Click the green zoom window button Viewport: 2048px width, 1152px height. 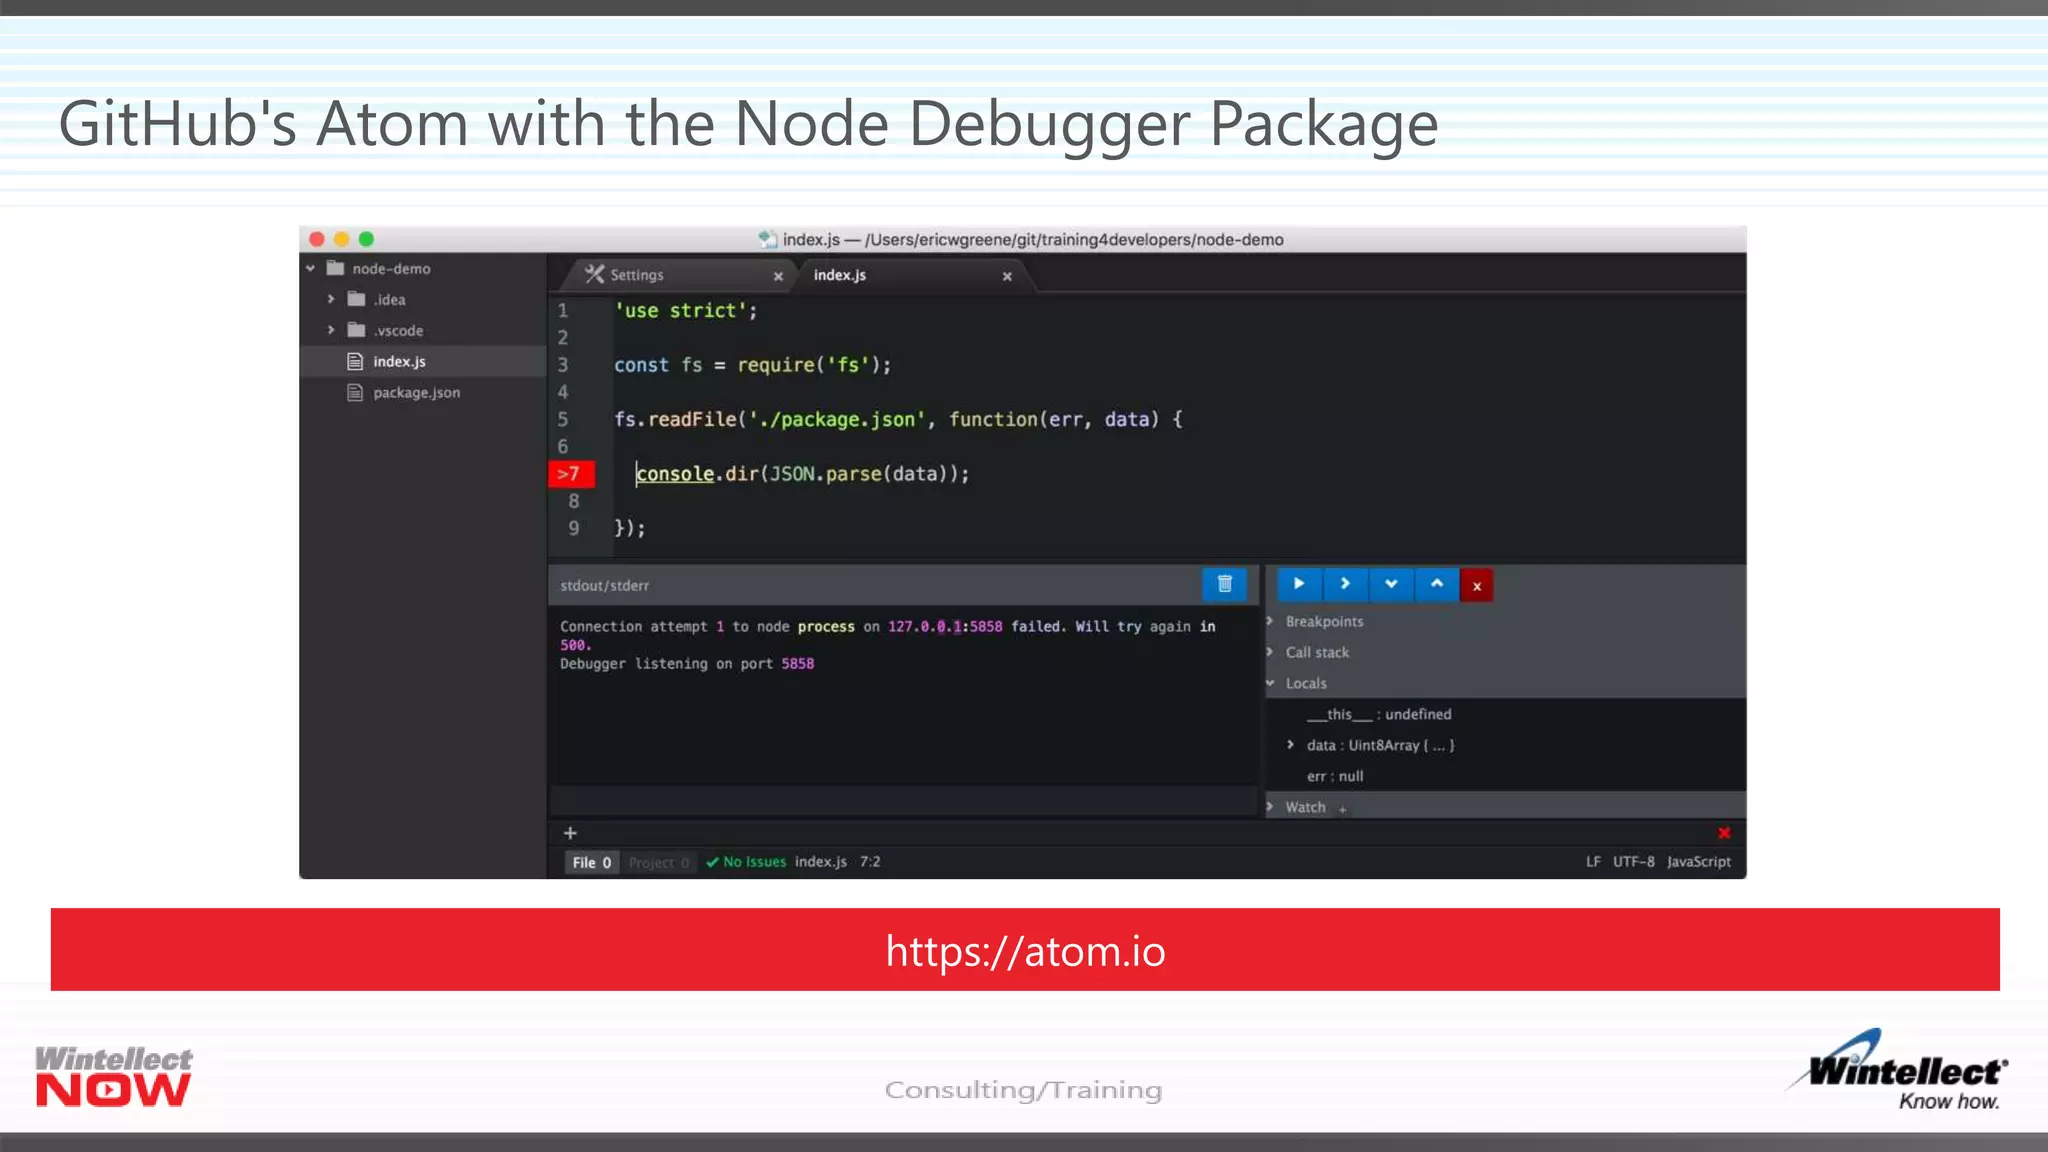coord(366,239)
